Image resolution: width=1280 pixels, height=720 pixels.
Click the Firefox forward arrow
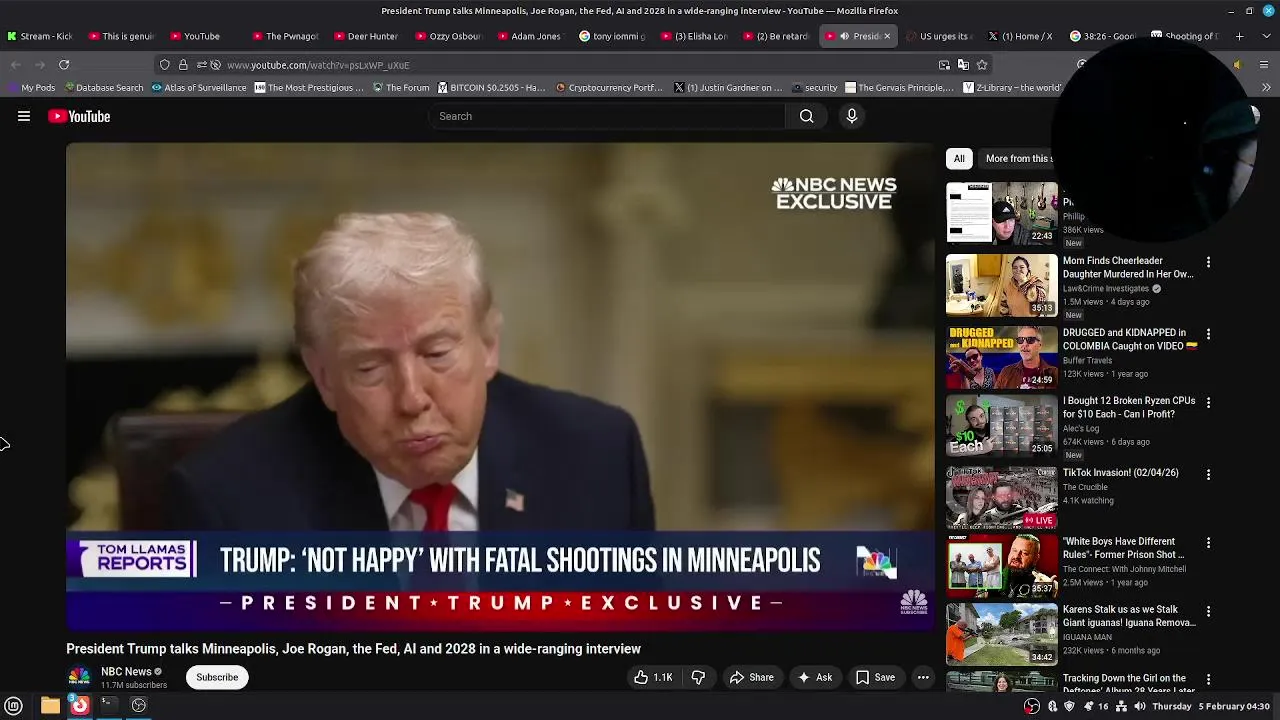40,65
